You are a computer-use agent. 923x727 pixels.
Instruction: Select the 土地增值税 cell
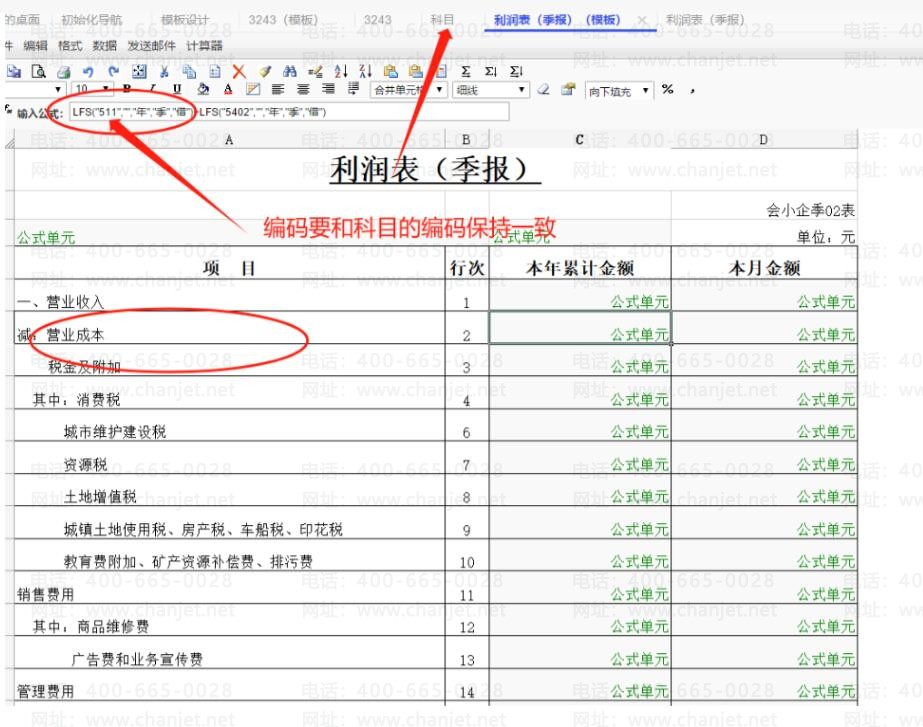pyautogui.click(x=230, y=490)
